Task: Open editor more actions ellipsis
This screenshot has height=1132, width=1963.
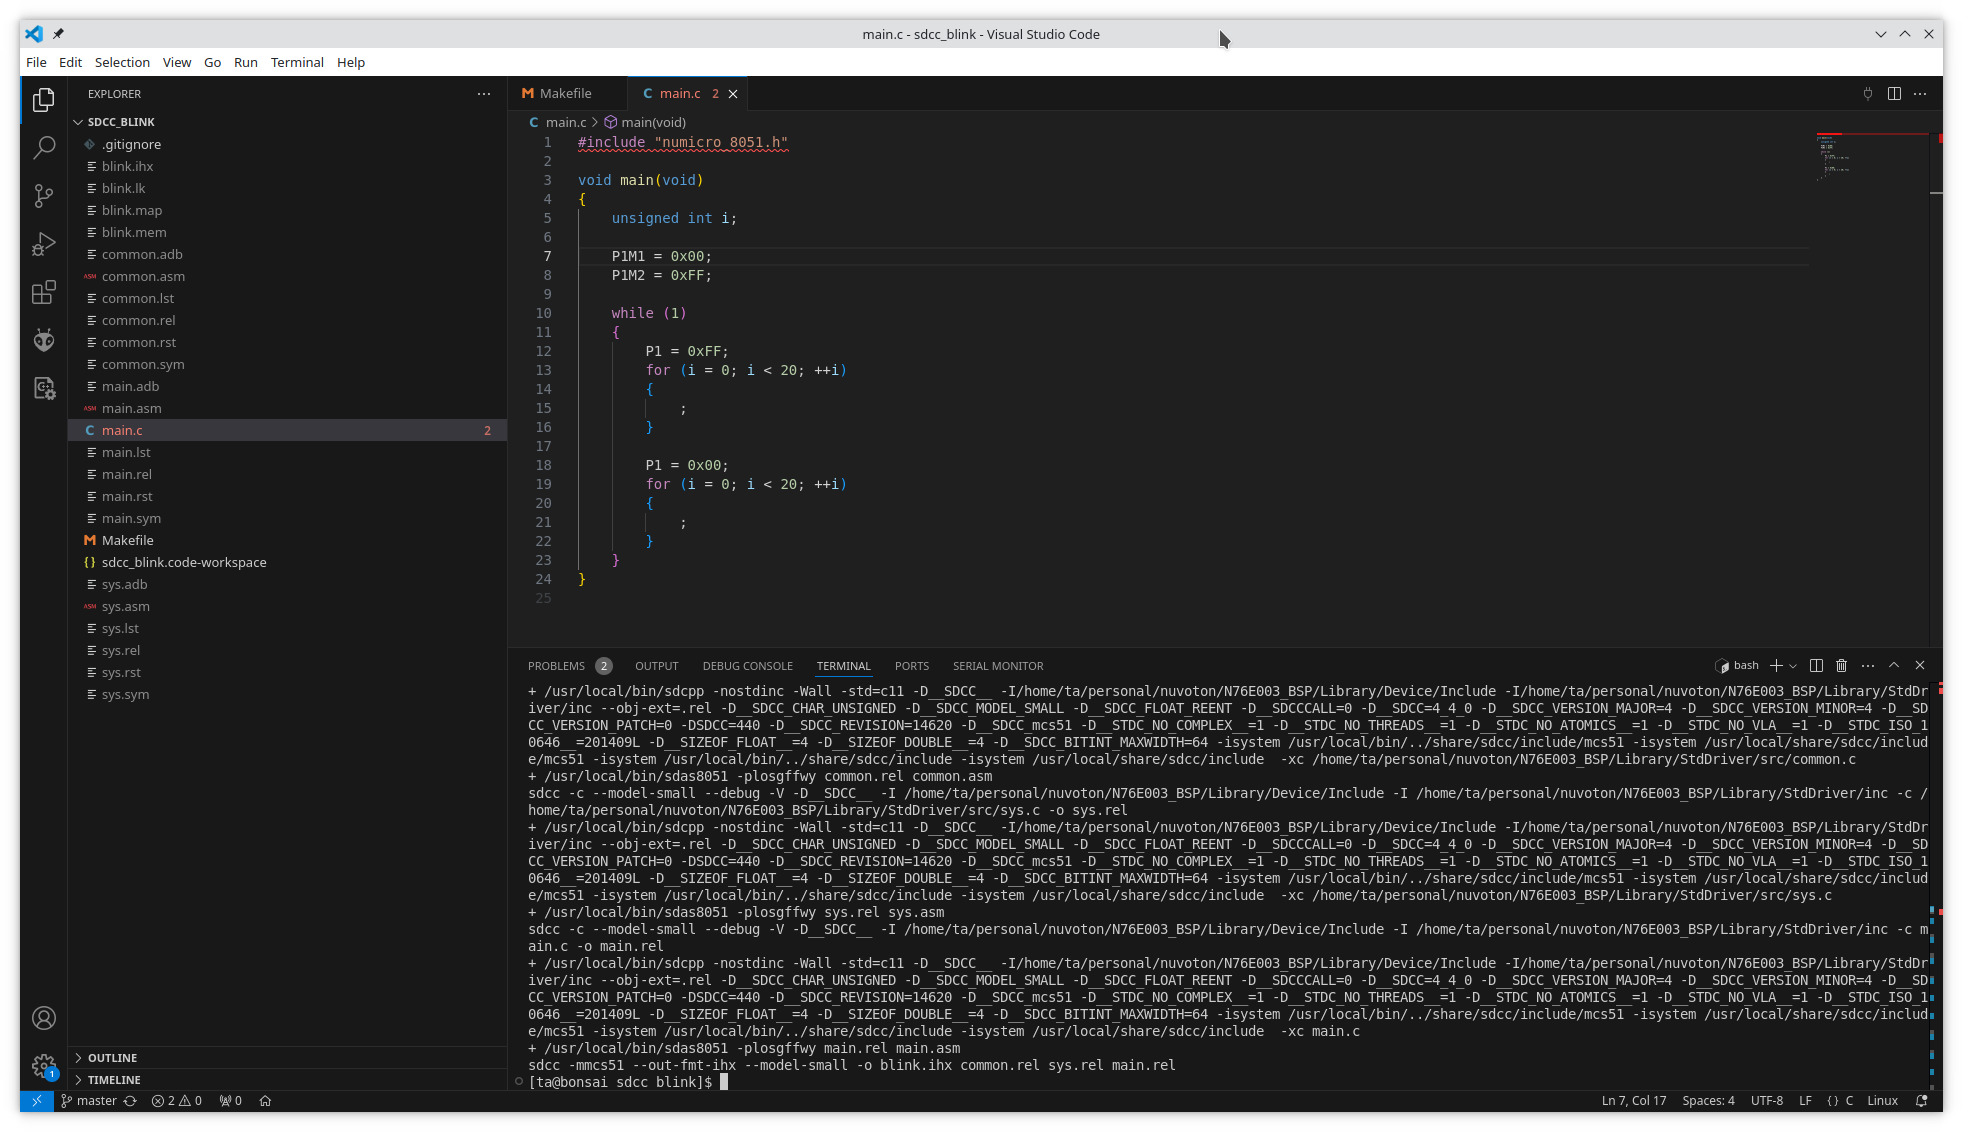Action: [1920, 93]
